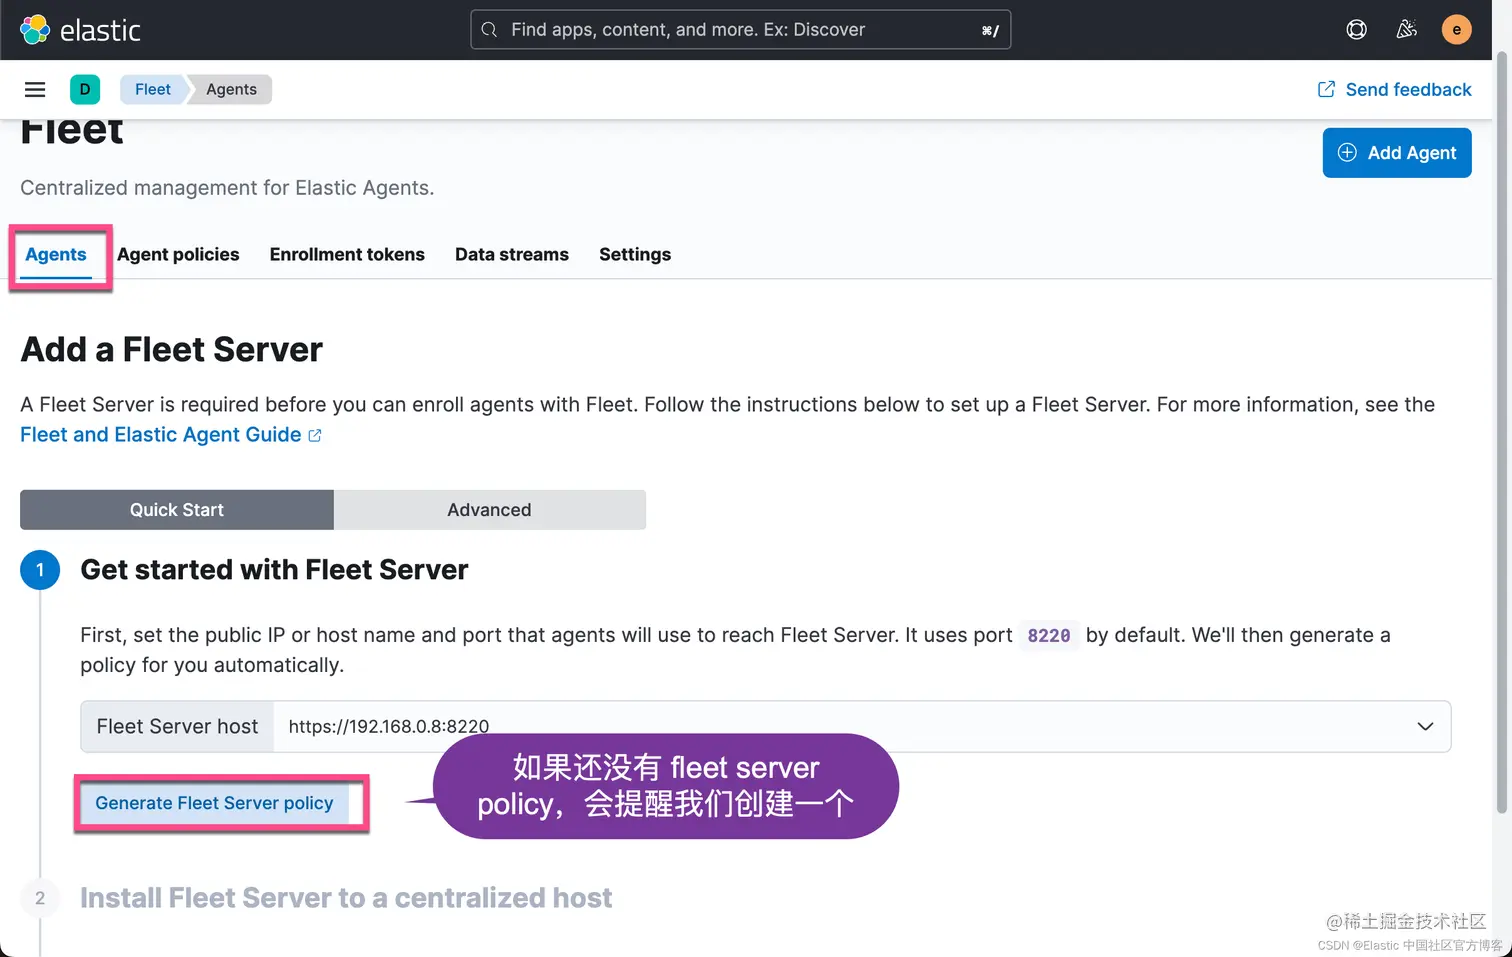Open the hamburger navigation menu
The height and width of the screenshot is (957, 1512).
(x=35, y=89)
